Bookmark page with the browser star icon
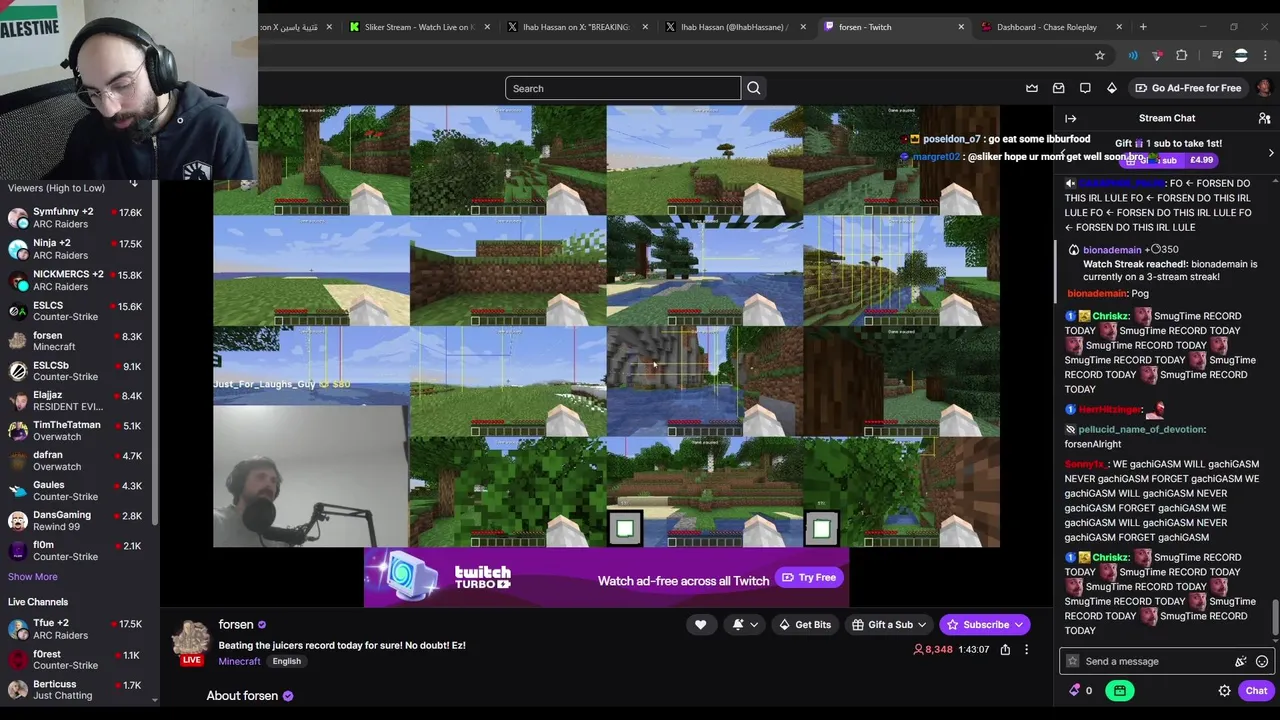Viewport: 1280px width, 720px height. pyautogui.click(x=1100, y=55)
